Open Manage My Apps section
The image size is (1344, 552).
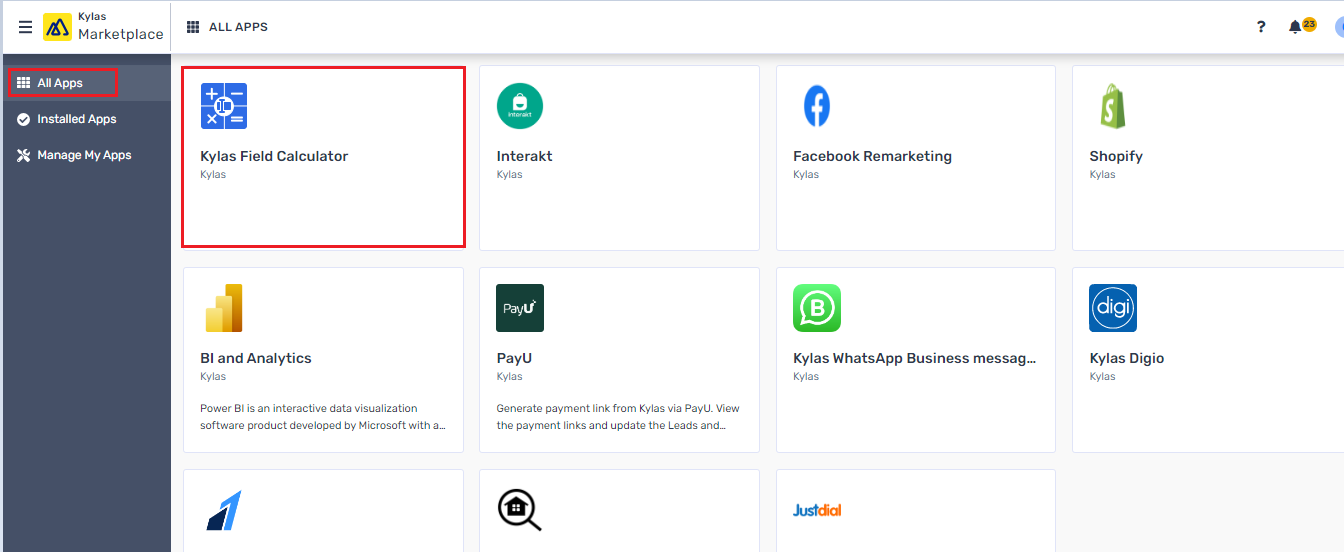(x=84, y=155)
